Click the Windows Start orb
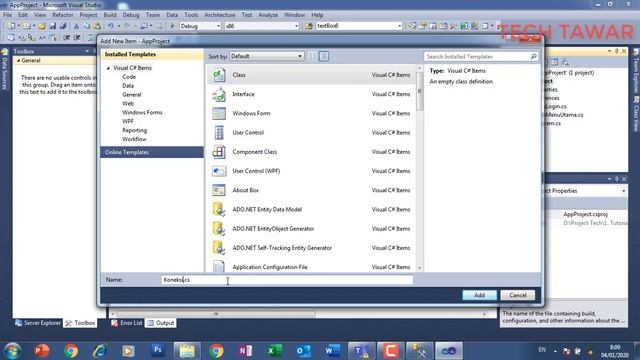Image resolution: width=640 pixels, height=360 pixels. (x=12, y=351)
